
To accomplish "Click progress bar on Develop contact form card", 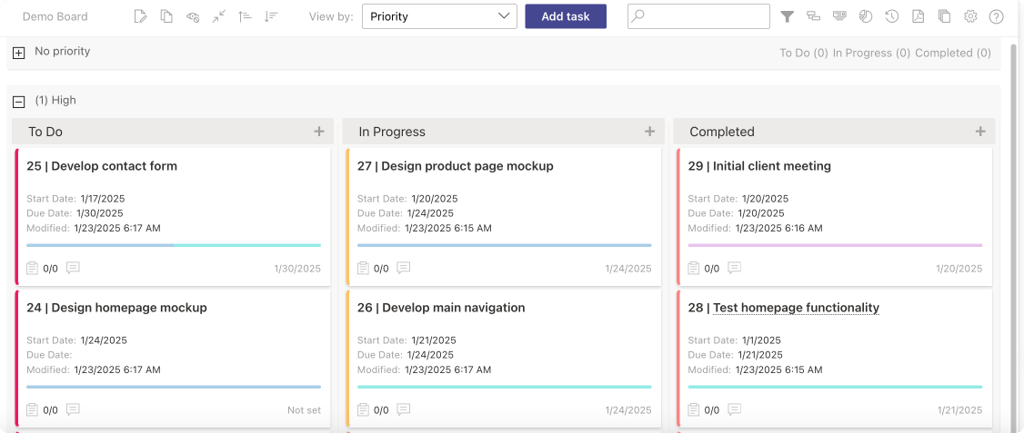I will pyautogui.click(x=174, y=246).
